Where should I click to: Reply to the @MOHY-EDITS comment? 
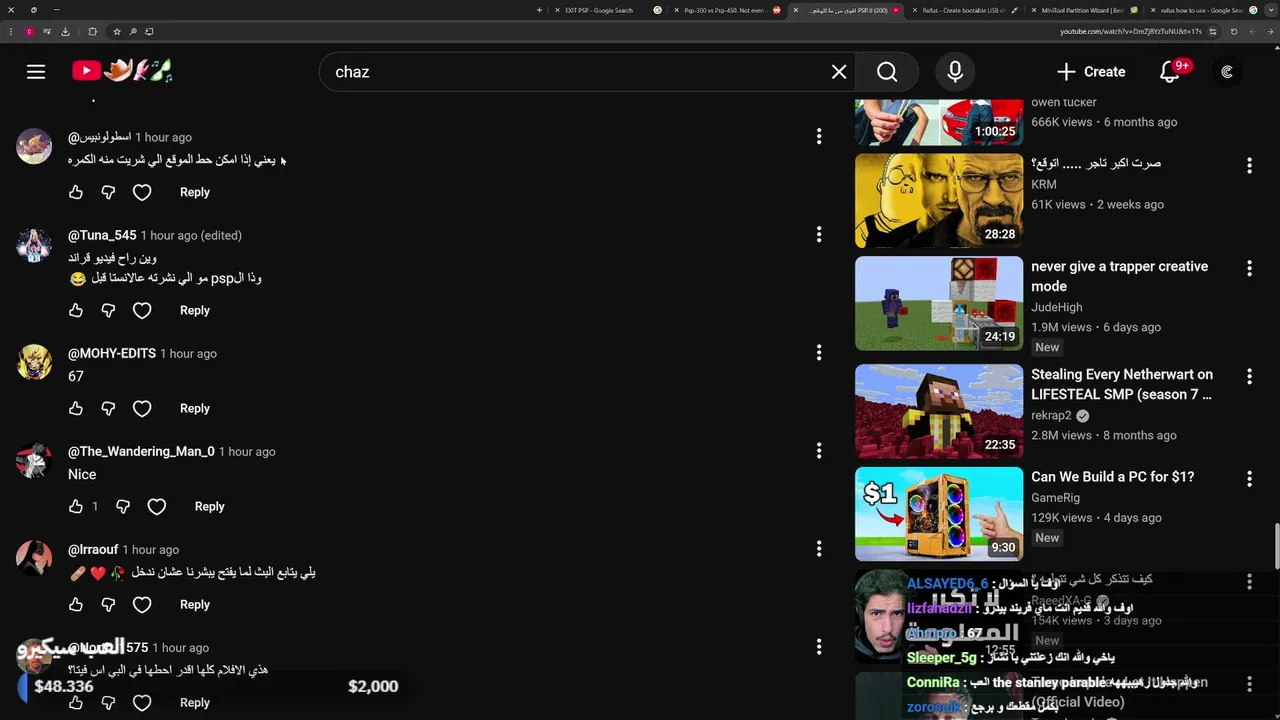195,408
